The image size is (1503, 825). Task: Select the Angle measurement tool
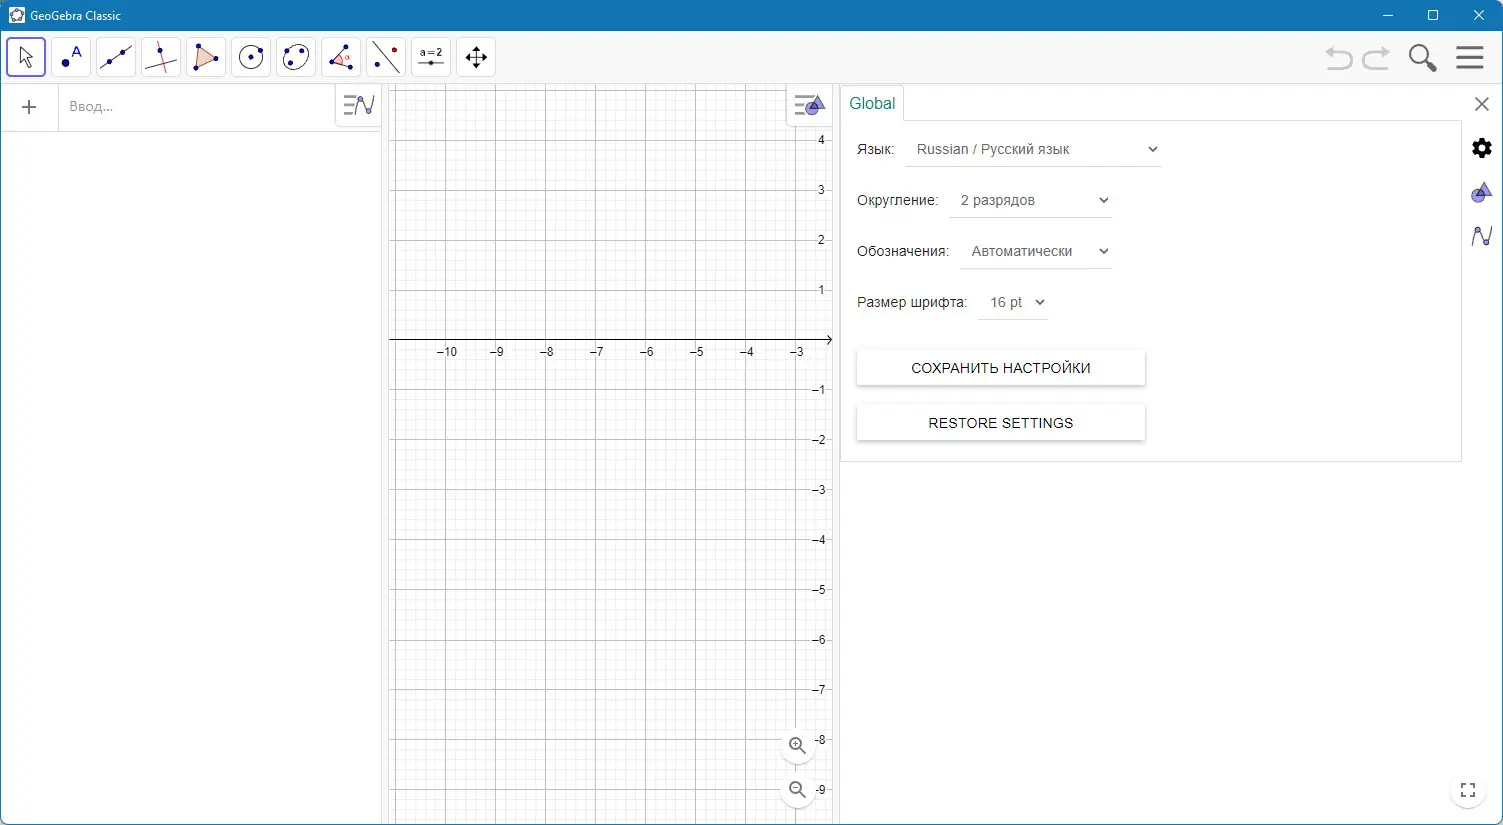[341, 57]
